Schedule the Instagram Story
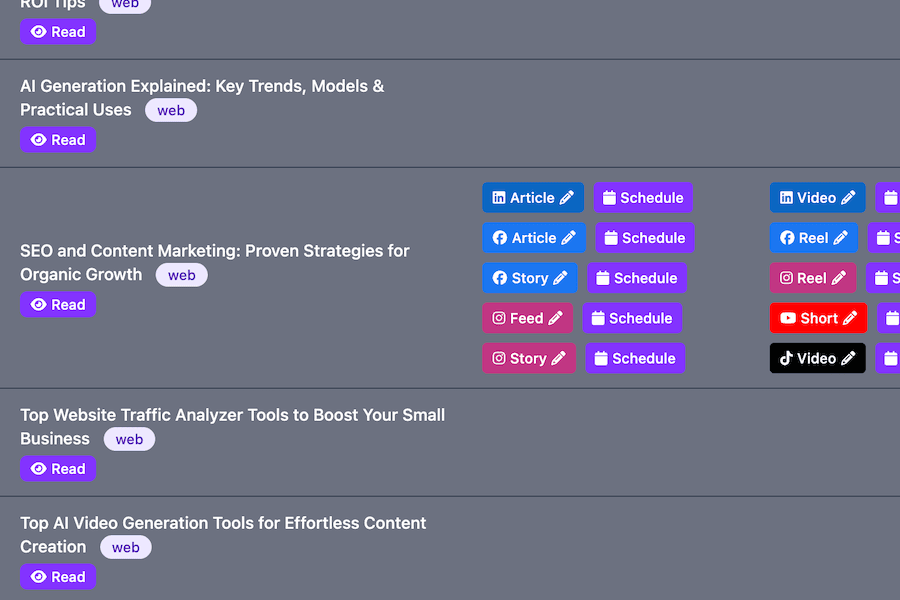900x600 pixels. (634, 358)
